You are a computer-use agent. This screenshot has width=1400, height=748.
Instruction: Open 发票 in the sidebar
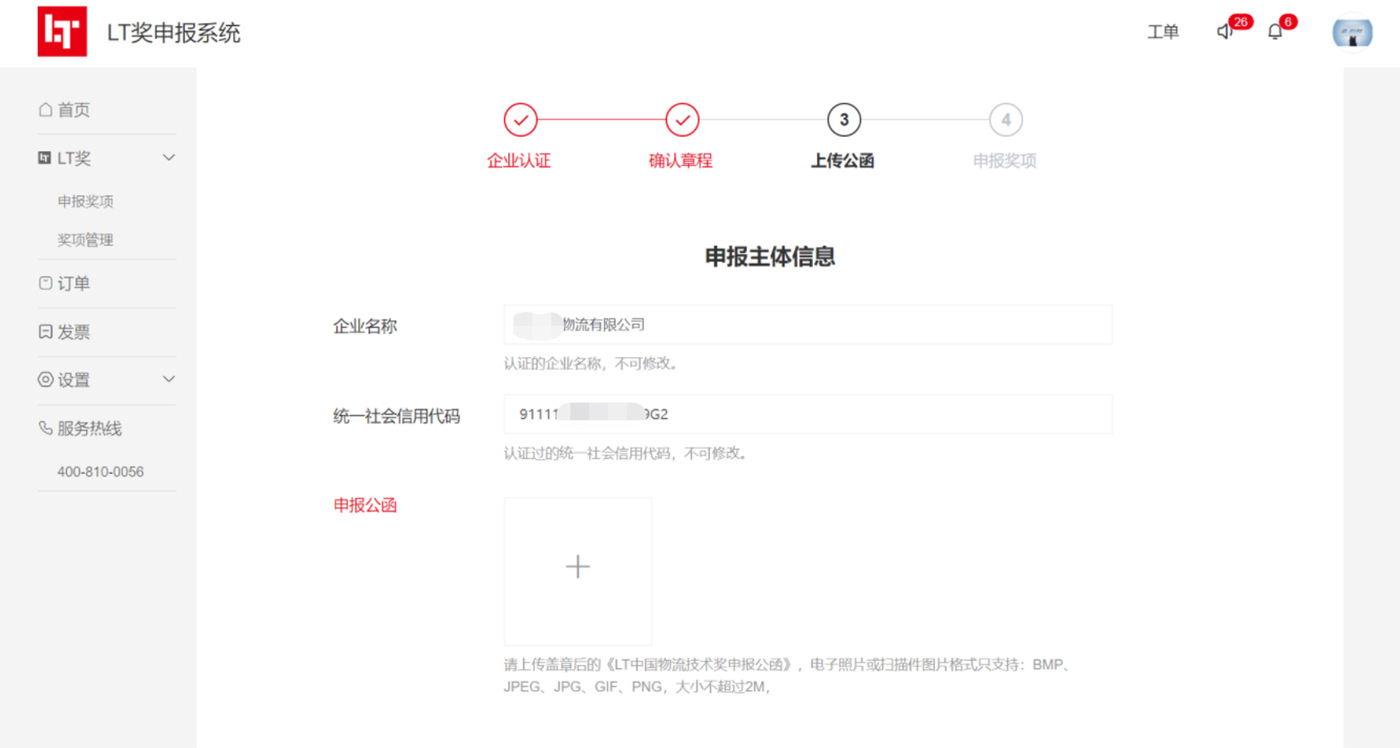tap(65, 332)
